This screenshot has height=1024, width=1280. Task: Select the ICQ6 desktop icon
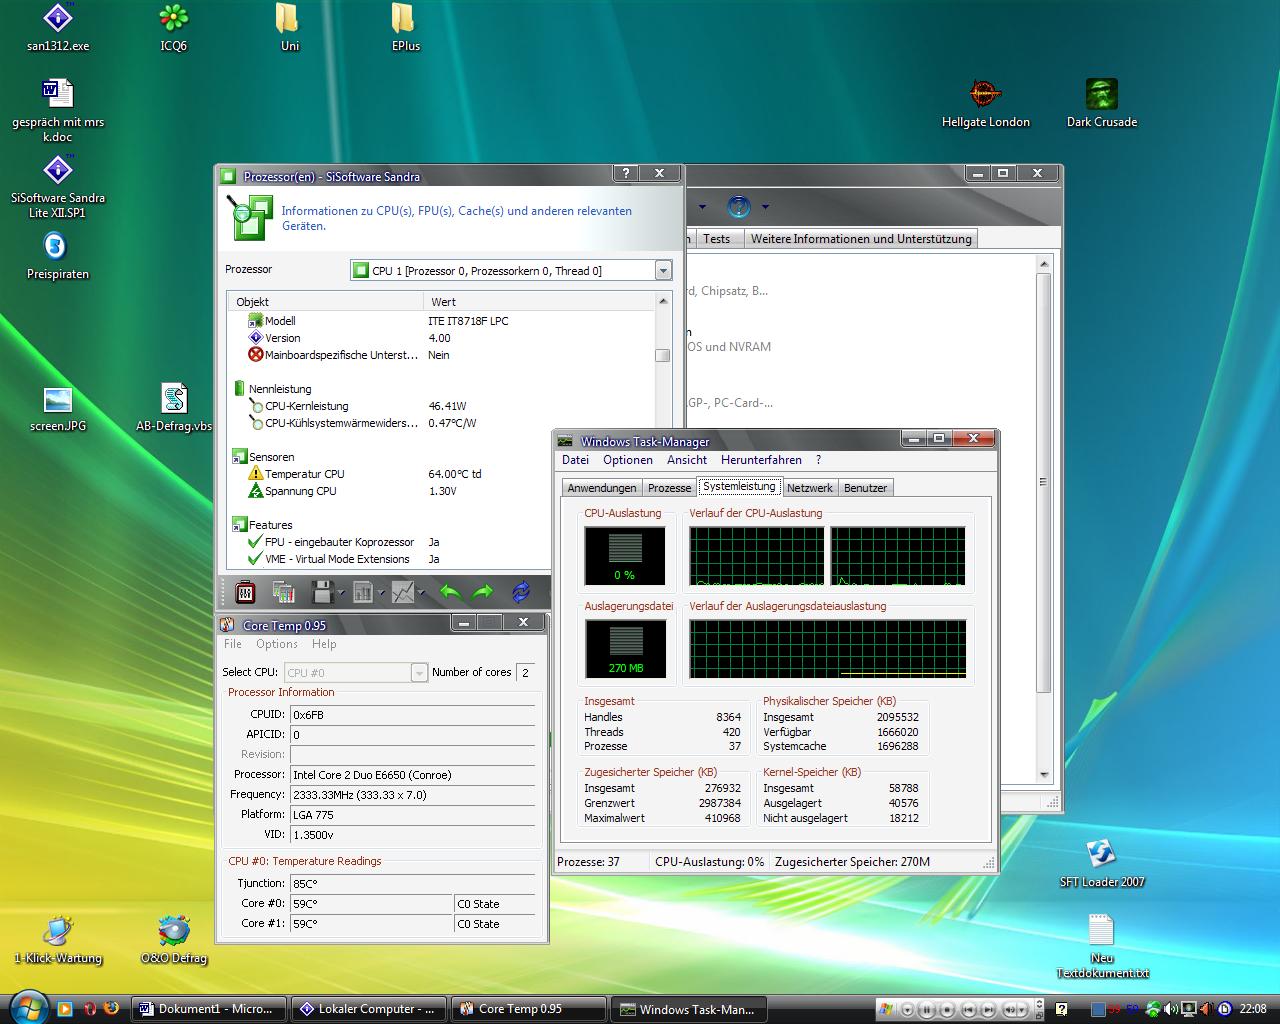174,27
